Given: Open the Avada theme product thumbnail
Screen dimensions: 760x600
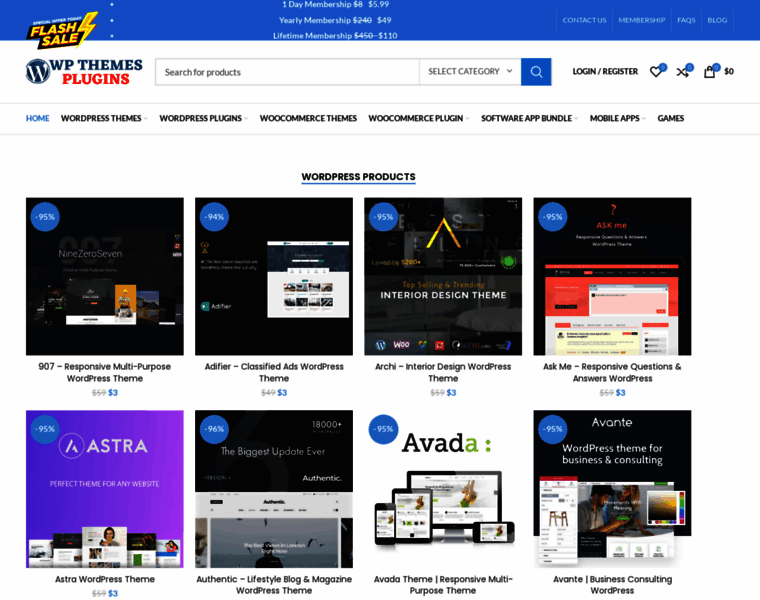Looking at the screenshot, I should point(443,490).
